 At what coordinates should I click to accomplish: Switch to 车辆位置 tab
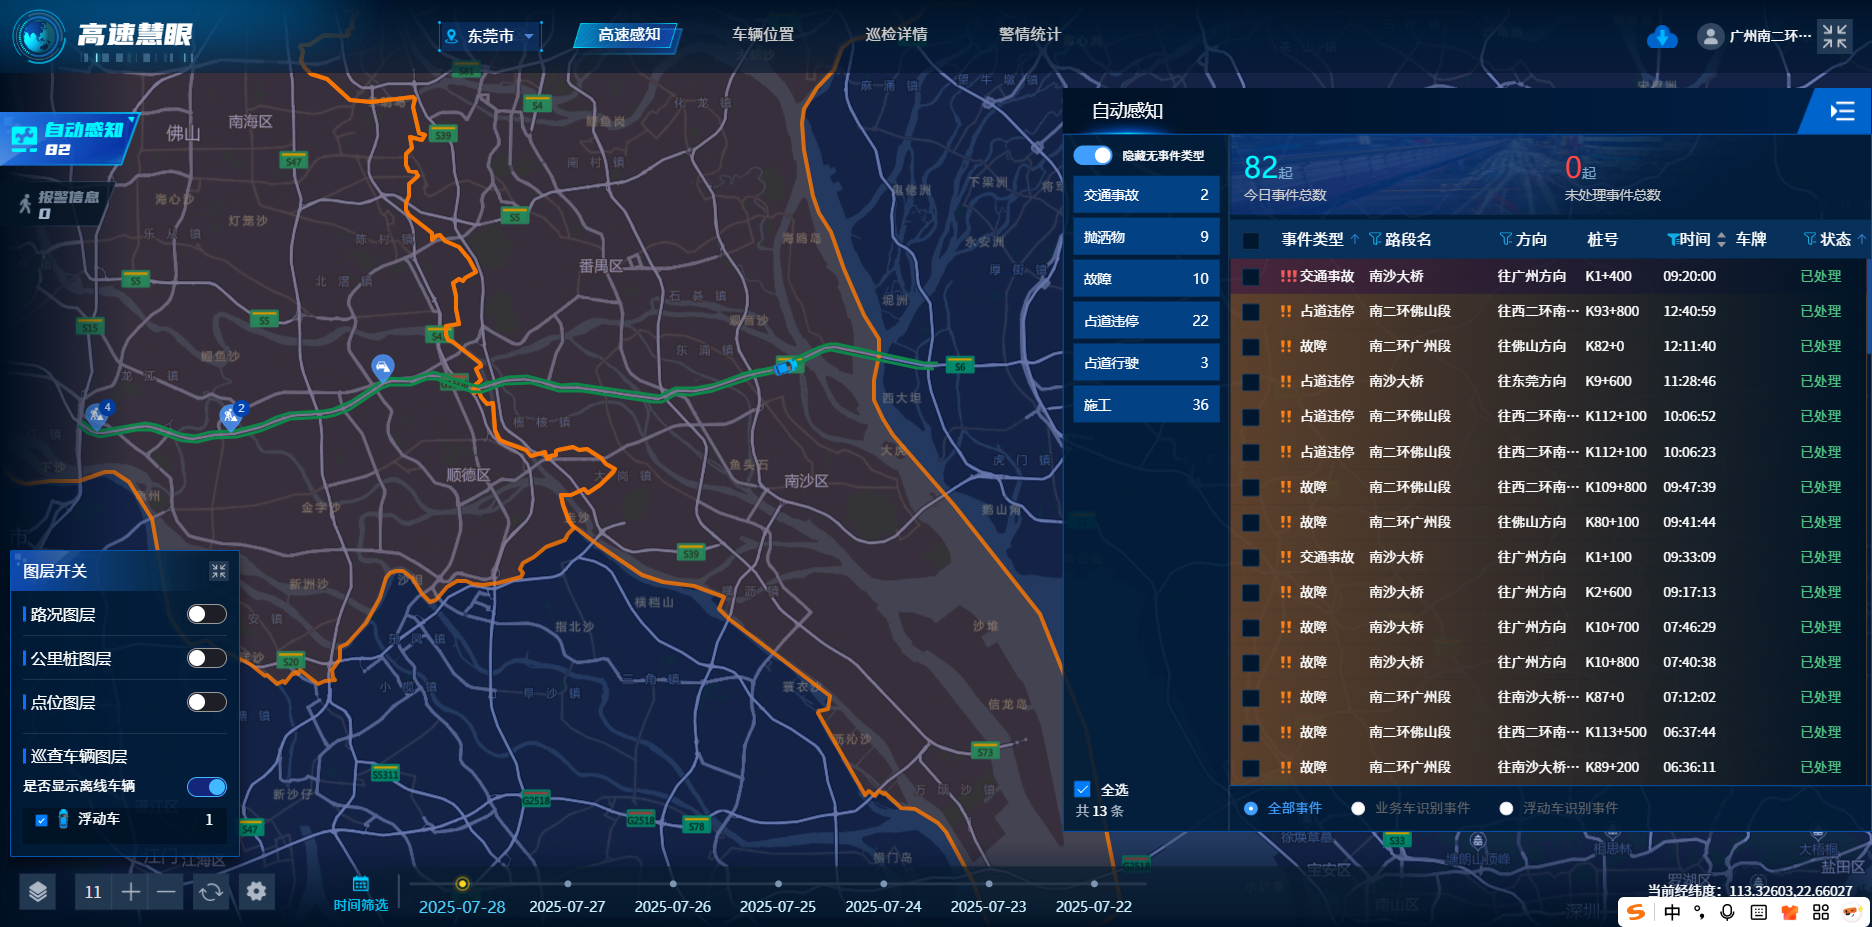click(x=763, y=35)
